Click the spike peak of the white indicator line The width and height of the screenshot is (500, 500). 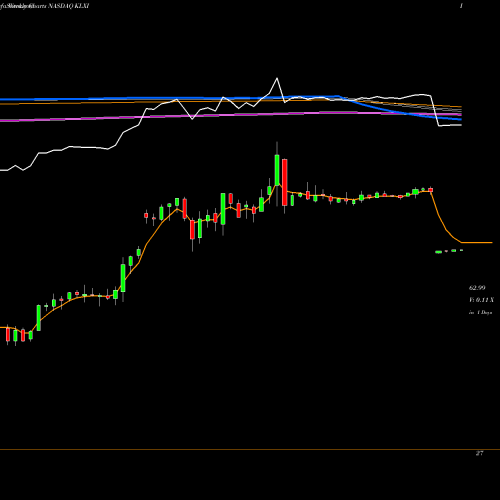click(x=277, y=79)
